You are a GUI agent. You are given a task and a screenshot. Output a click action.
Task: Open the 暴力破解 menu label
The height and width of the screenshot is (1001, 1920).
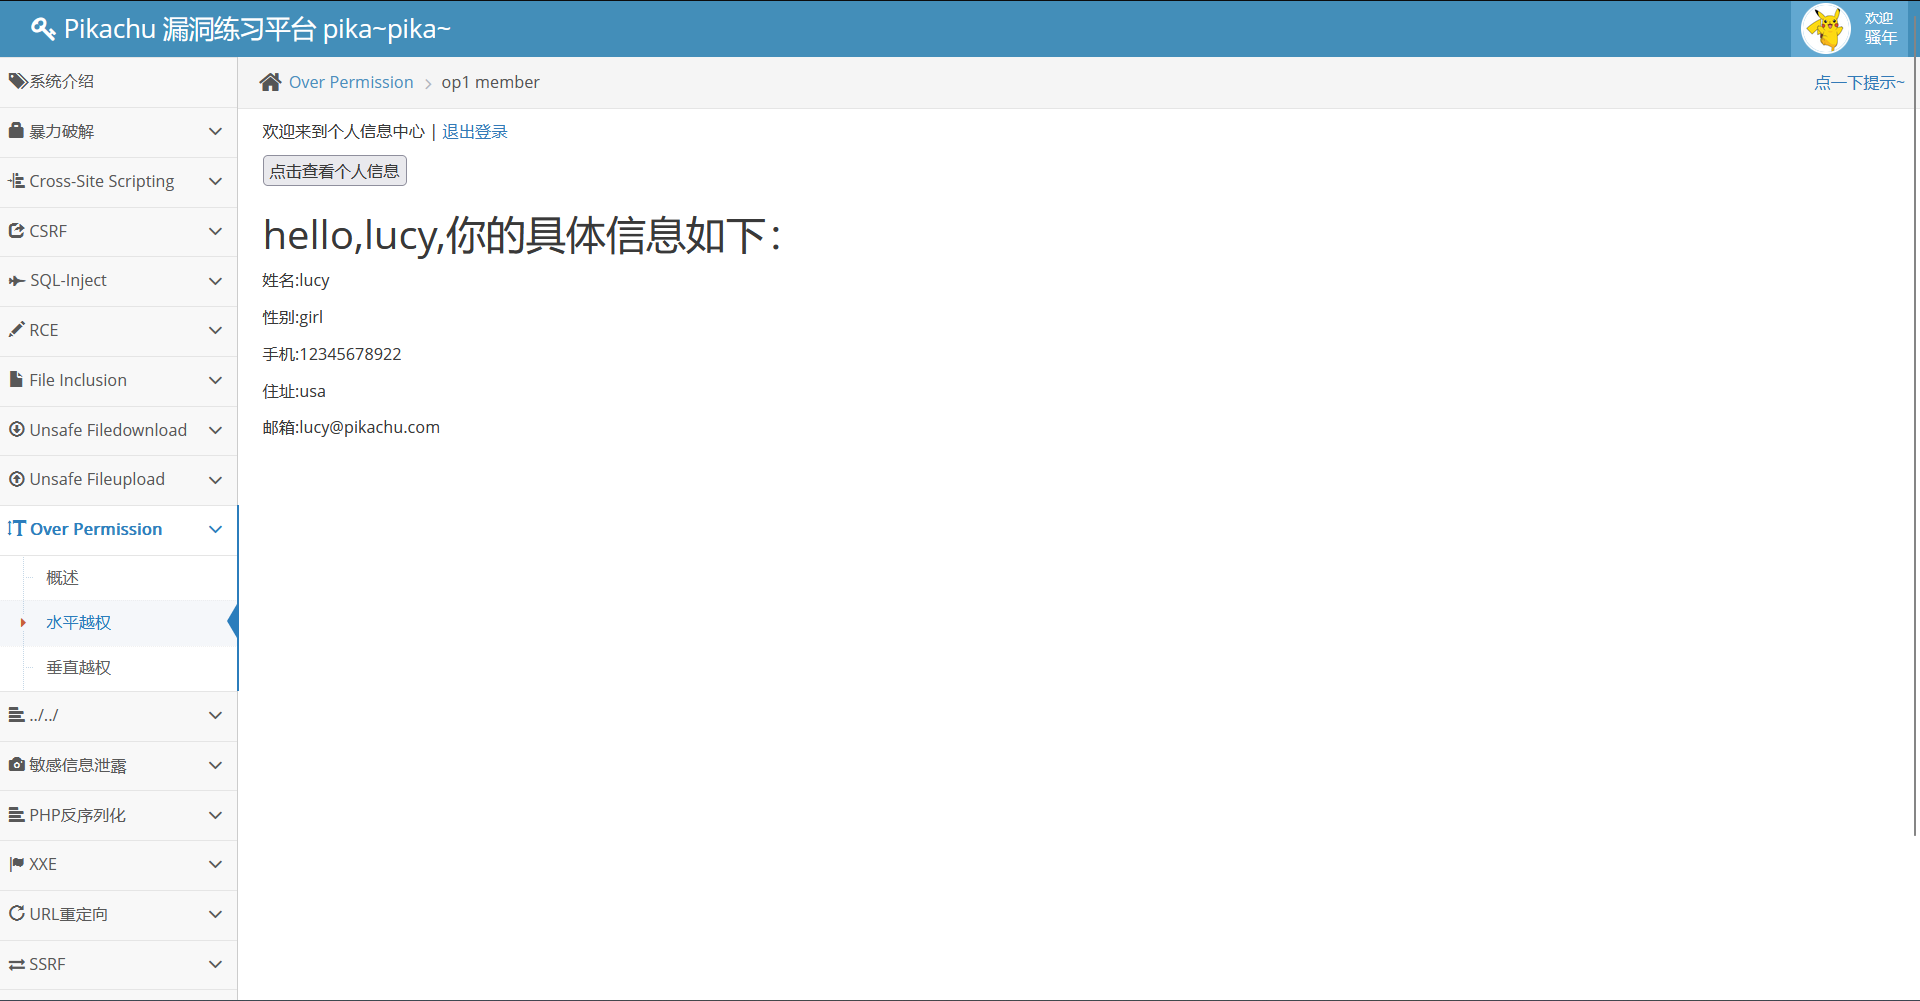coord(61,131)
